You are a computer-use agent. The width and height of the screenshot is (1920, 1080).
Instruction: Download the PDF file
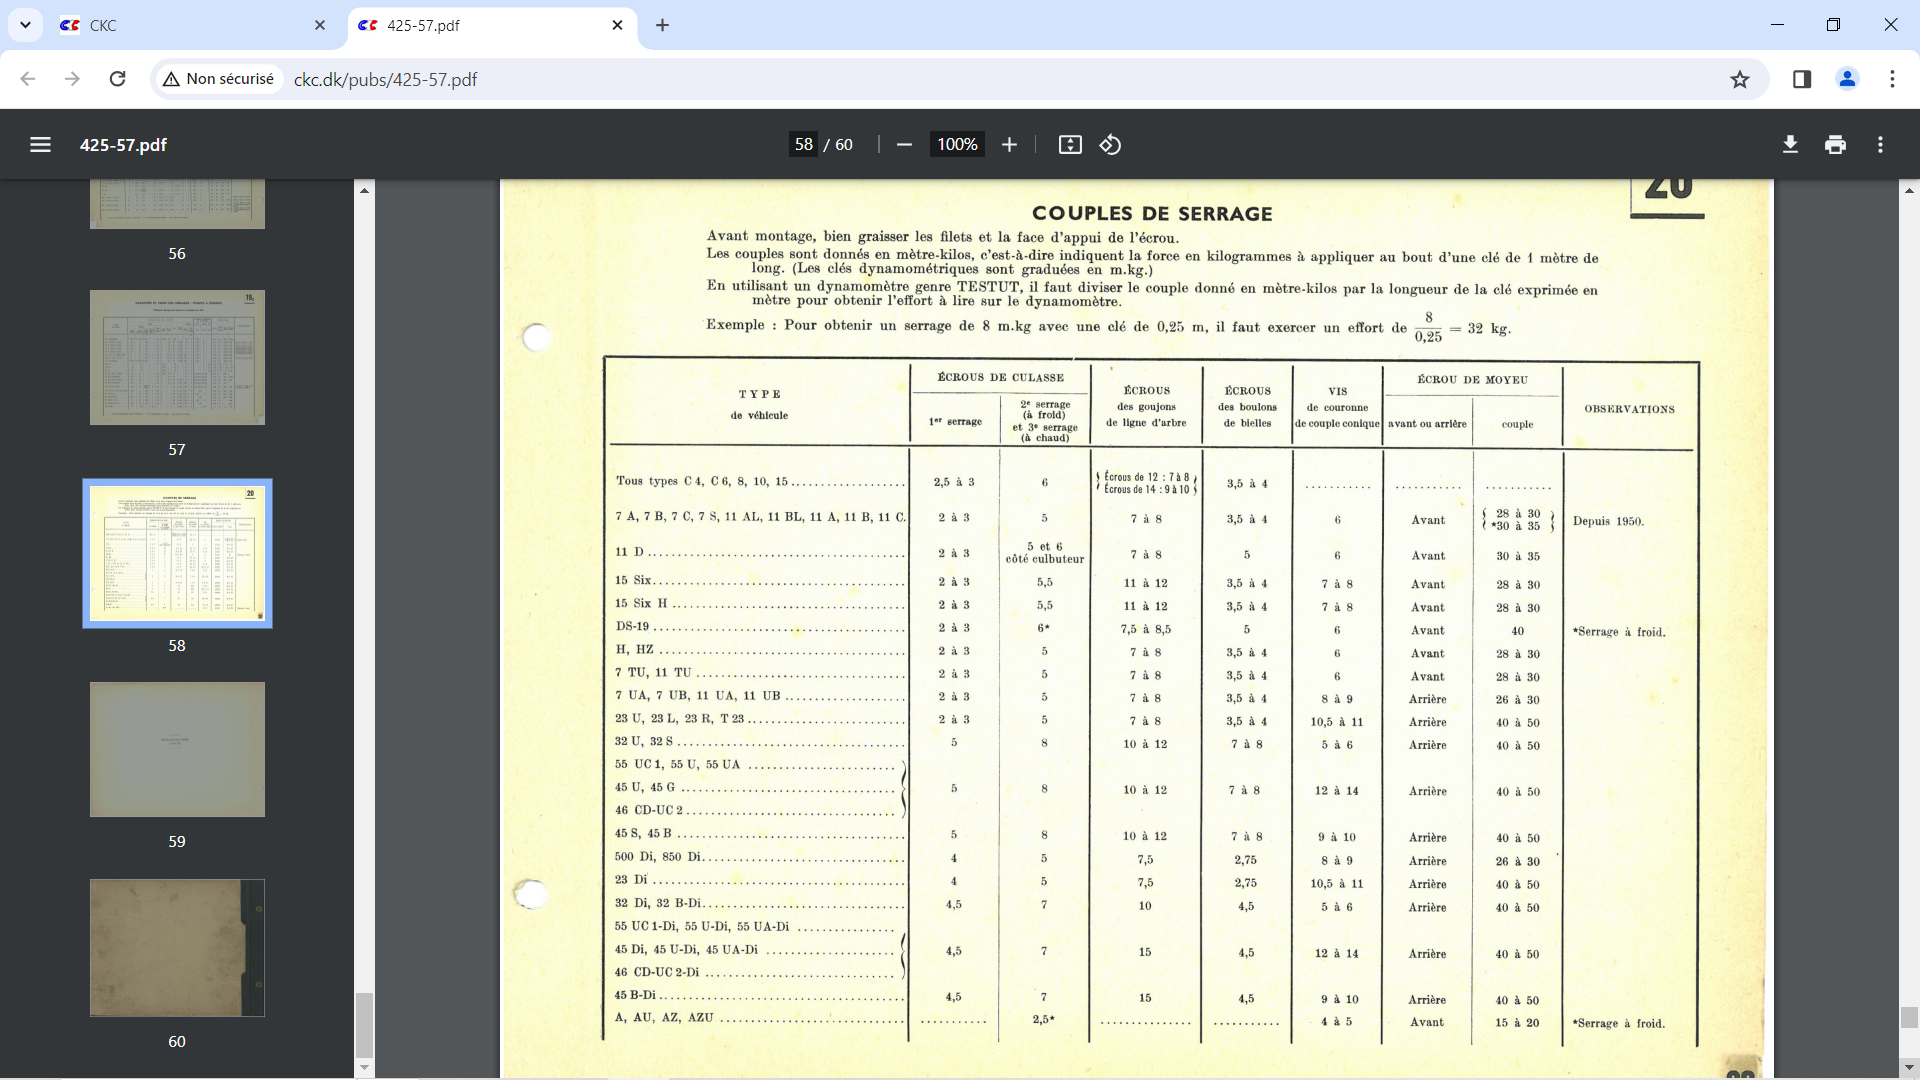point(1790,145)
